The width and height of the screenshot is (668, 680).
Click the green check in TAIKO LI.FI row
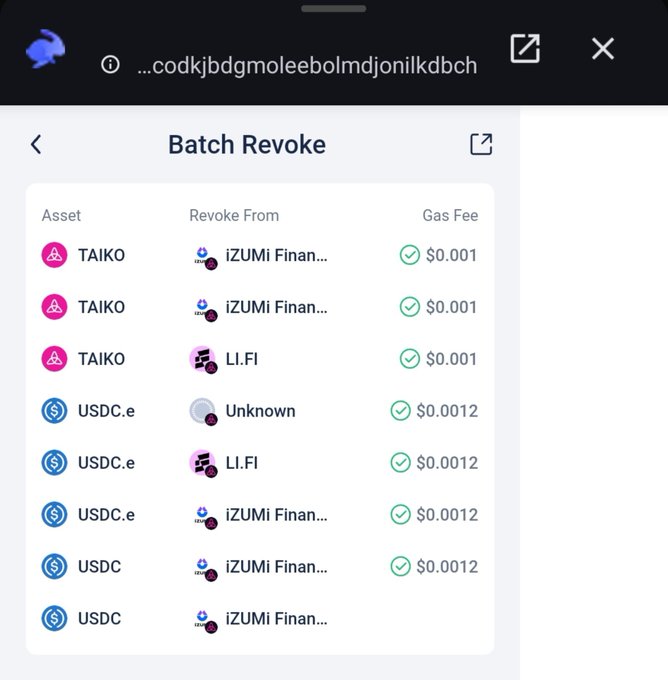[x=409, y=359]
